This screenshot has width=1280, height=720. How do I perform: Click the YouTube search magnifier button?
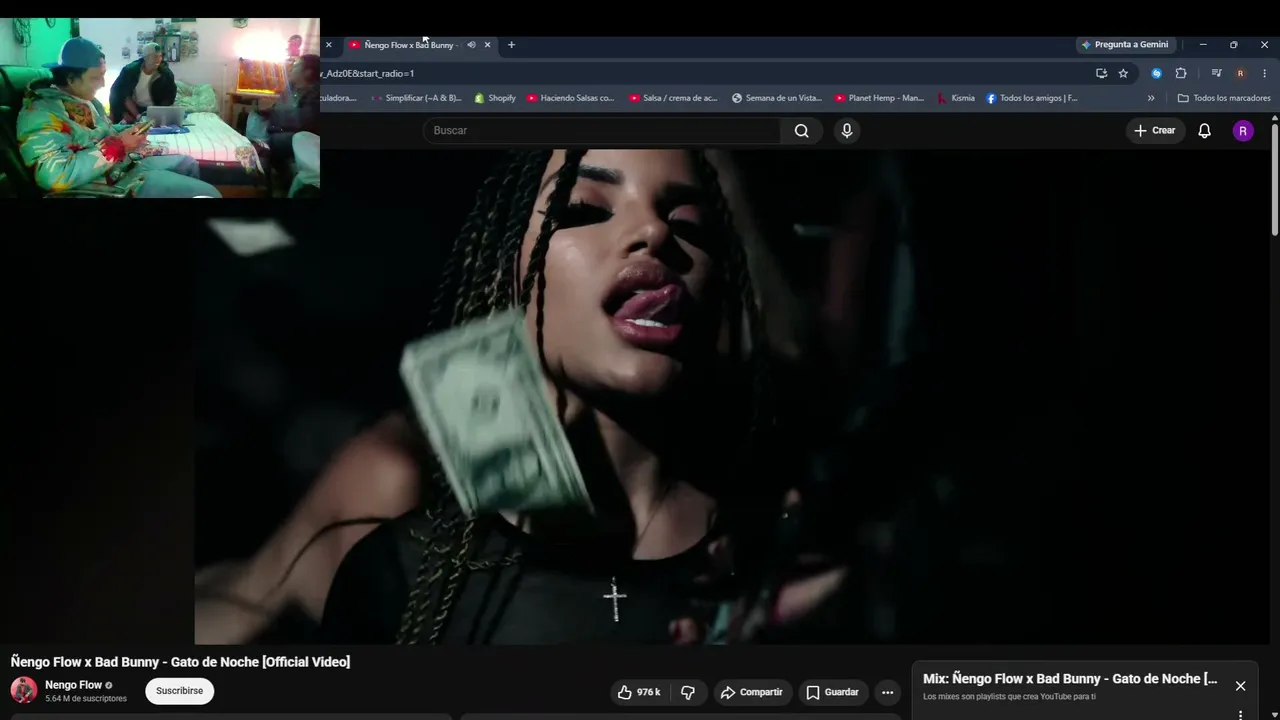tap(801, 131)
